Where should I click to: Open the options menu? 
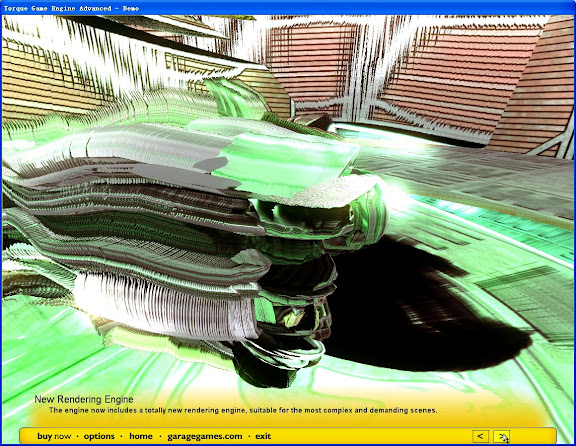[99, 436]
